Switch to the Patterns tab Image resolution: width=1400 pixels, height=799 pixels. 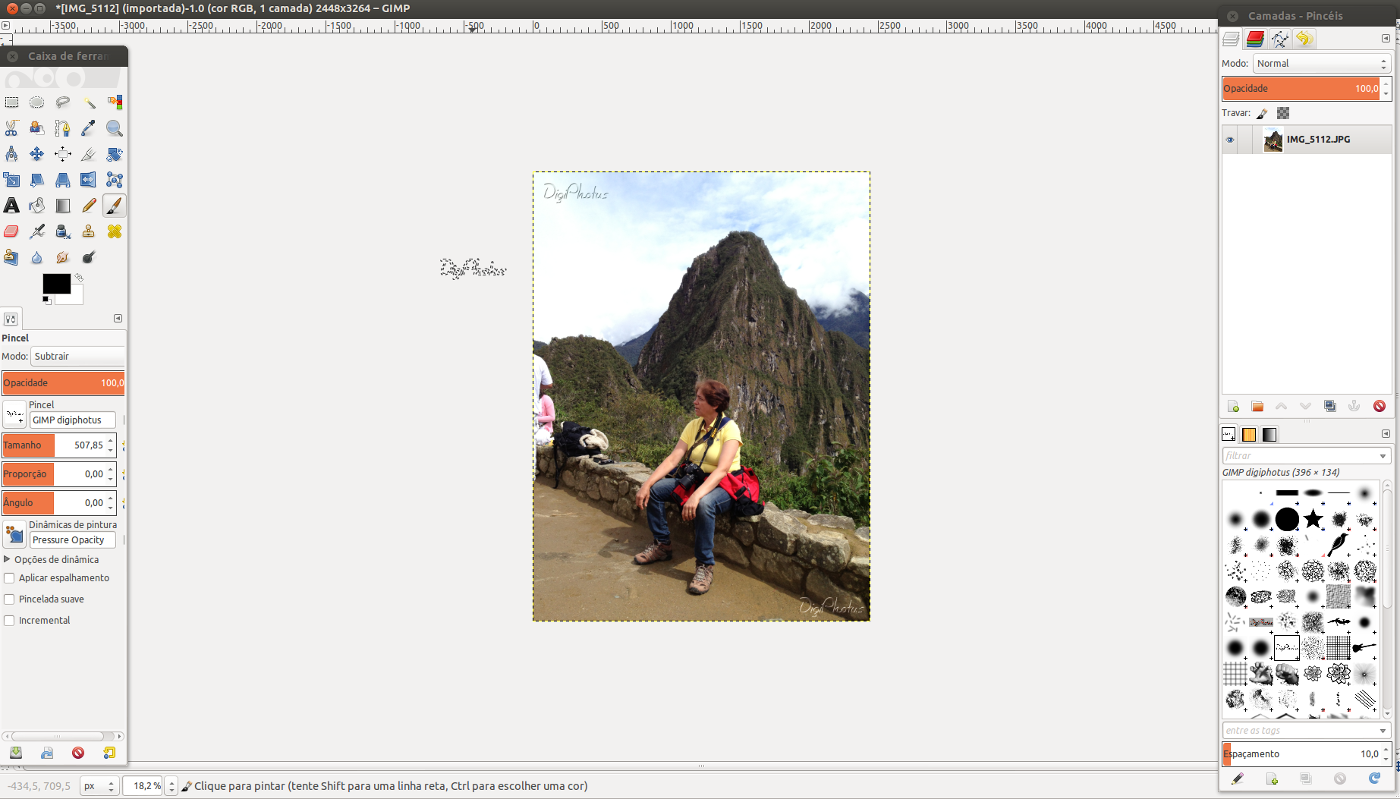[1249, 435]
